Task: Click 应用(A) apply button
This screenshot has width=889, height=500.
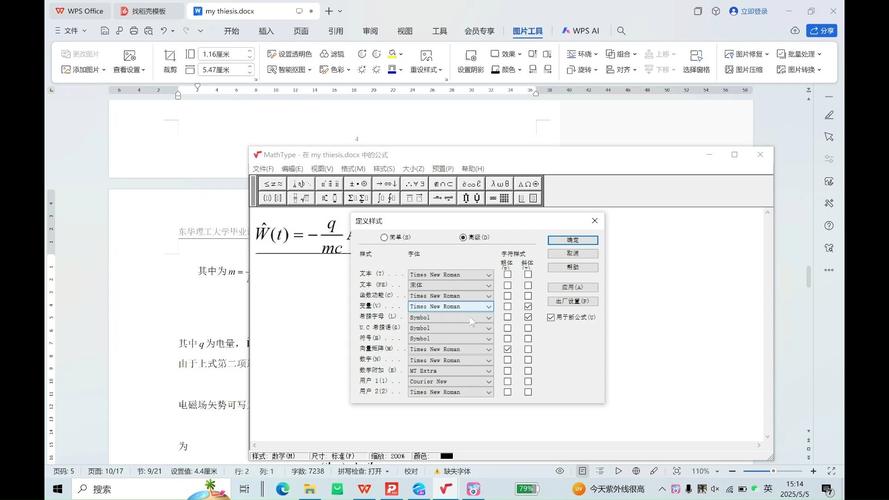Action: (573, 287)
